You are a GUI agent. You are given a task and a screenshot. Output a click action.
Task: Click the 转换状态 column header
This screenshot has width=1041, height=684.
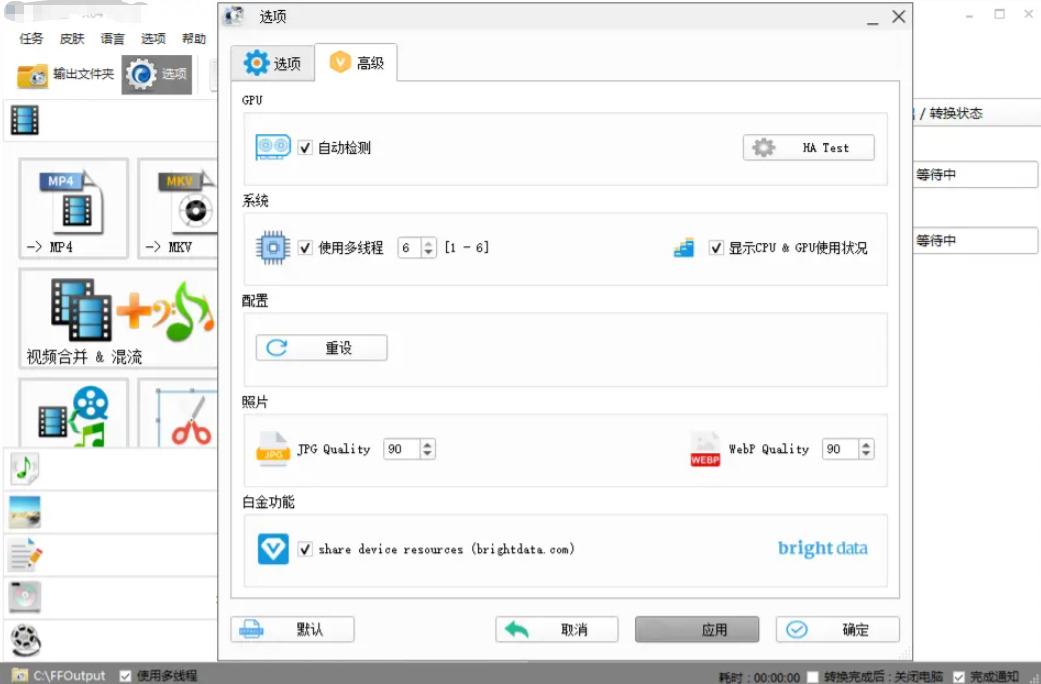pyautogui.click(x=955, y=114)
